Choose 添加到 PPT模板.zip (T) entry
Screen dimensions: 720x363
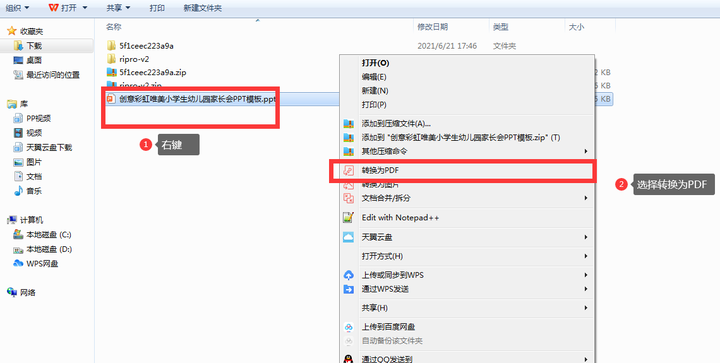point(461,137)
